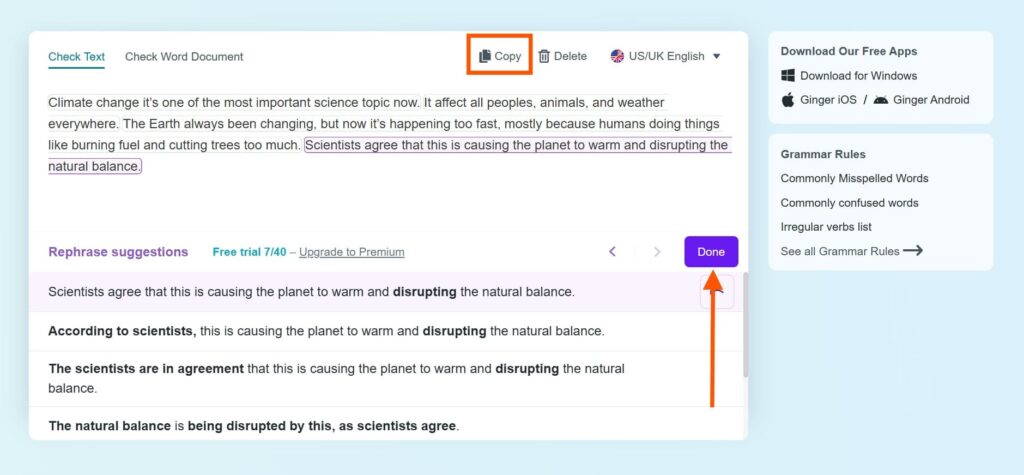Click the Windows logo icon

(788, 76)
